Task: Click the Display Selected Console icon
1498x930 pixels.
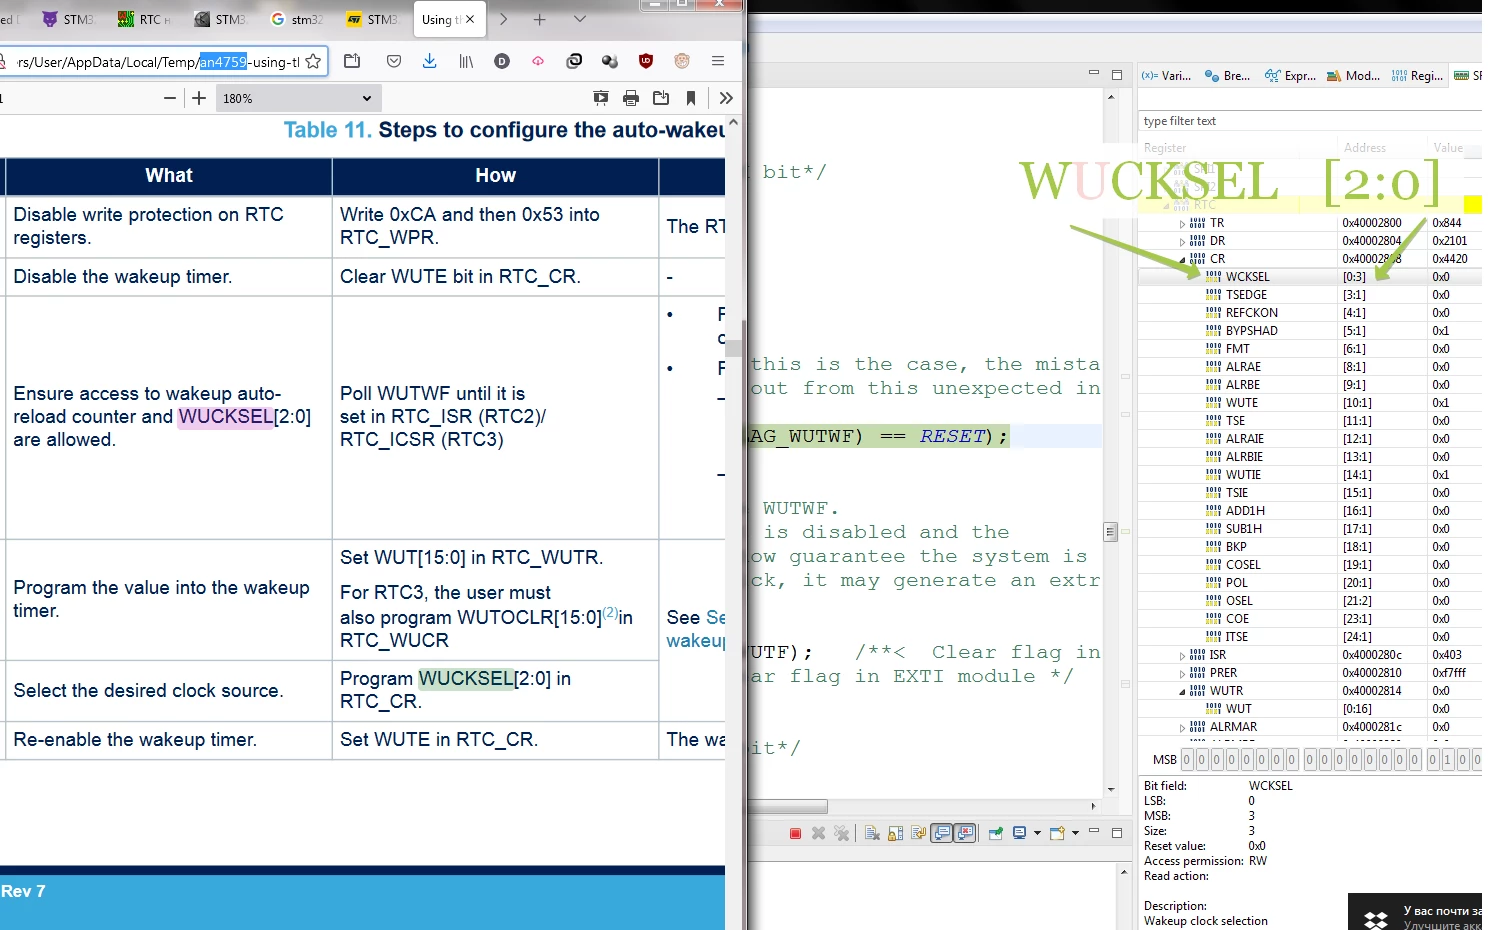Action: (1019, 833)
